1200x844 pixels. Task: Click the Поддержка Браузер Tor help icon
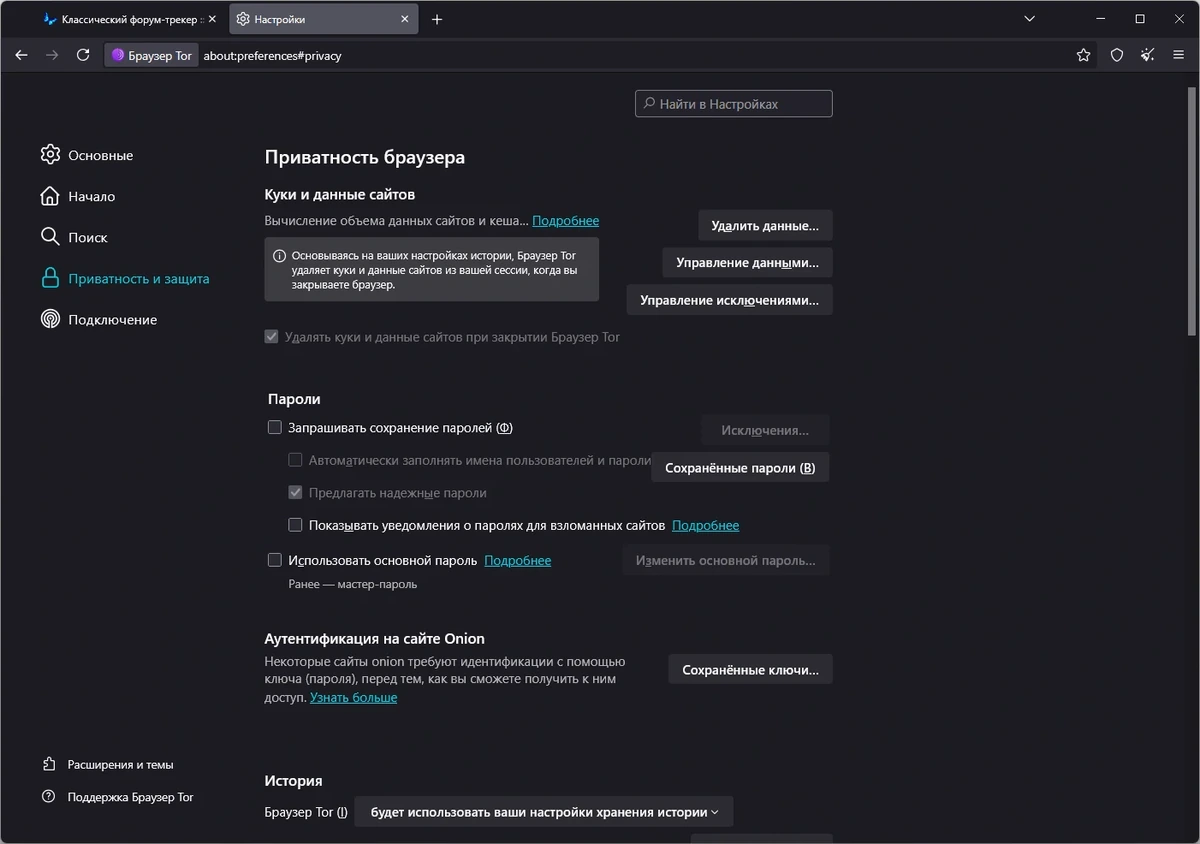[49, 797]
